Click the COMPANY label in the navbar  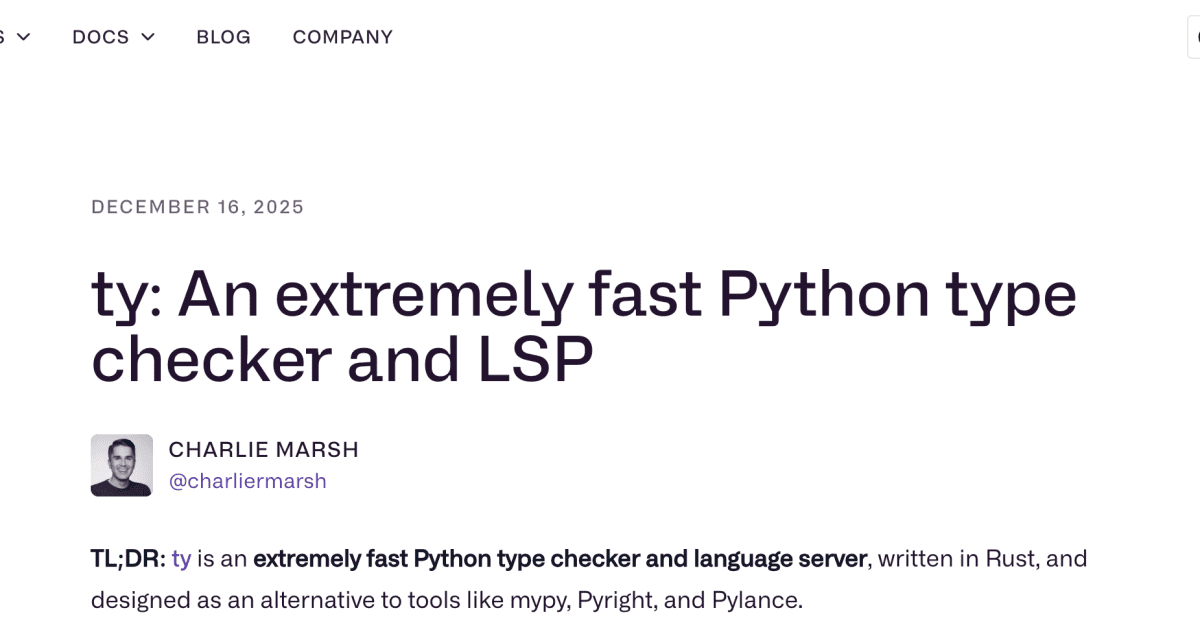(342, 37)
